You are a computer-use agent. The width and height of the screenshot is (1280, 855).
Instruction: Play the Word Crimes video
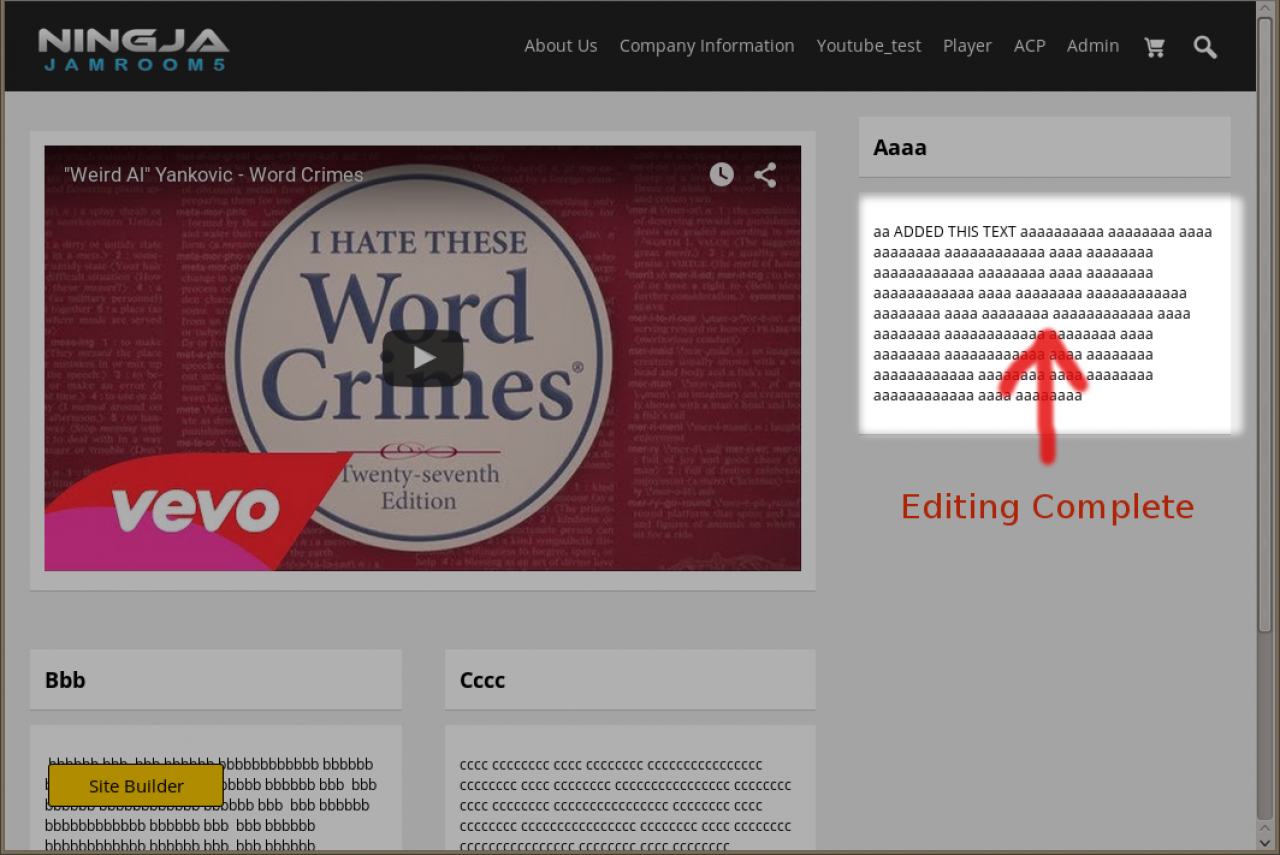pyautogui.click(x=422, y=357)
